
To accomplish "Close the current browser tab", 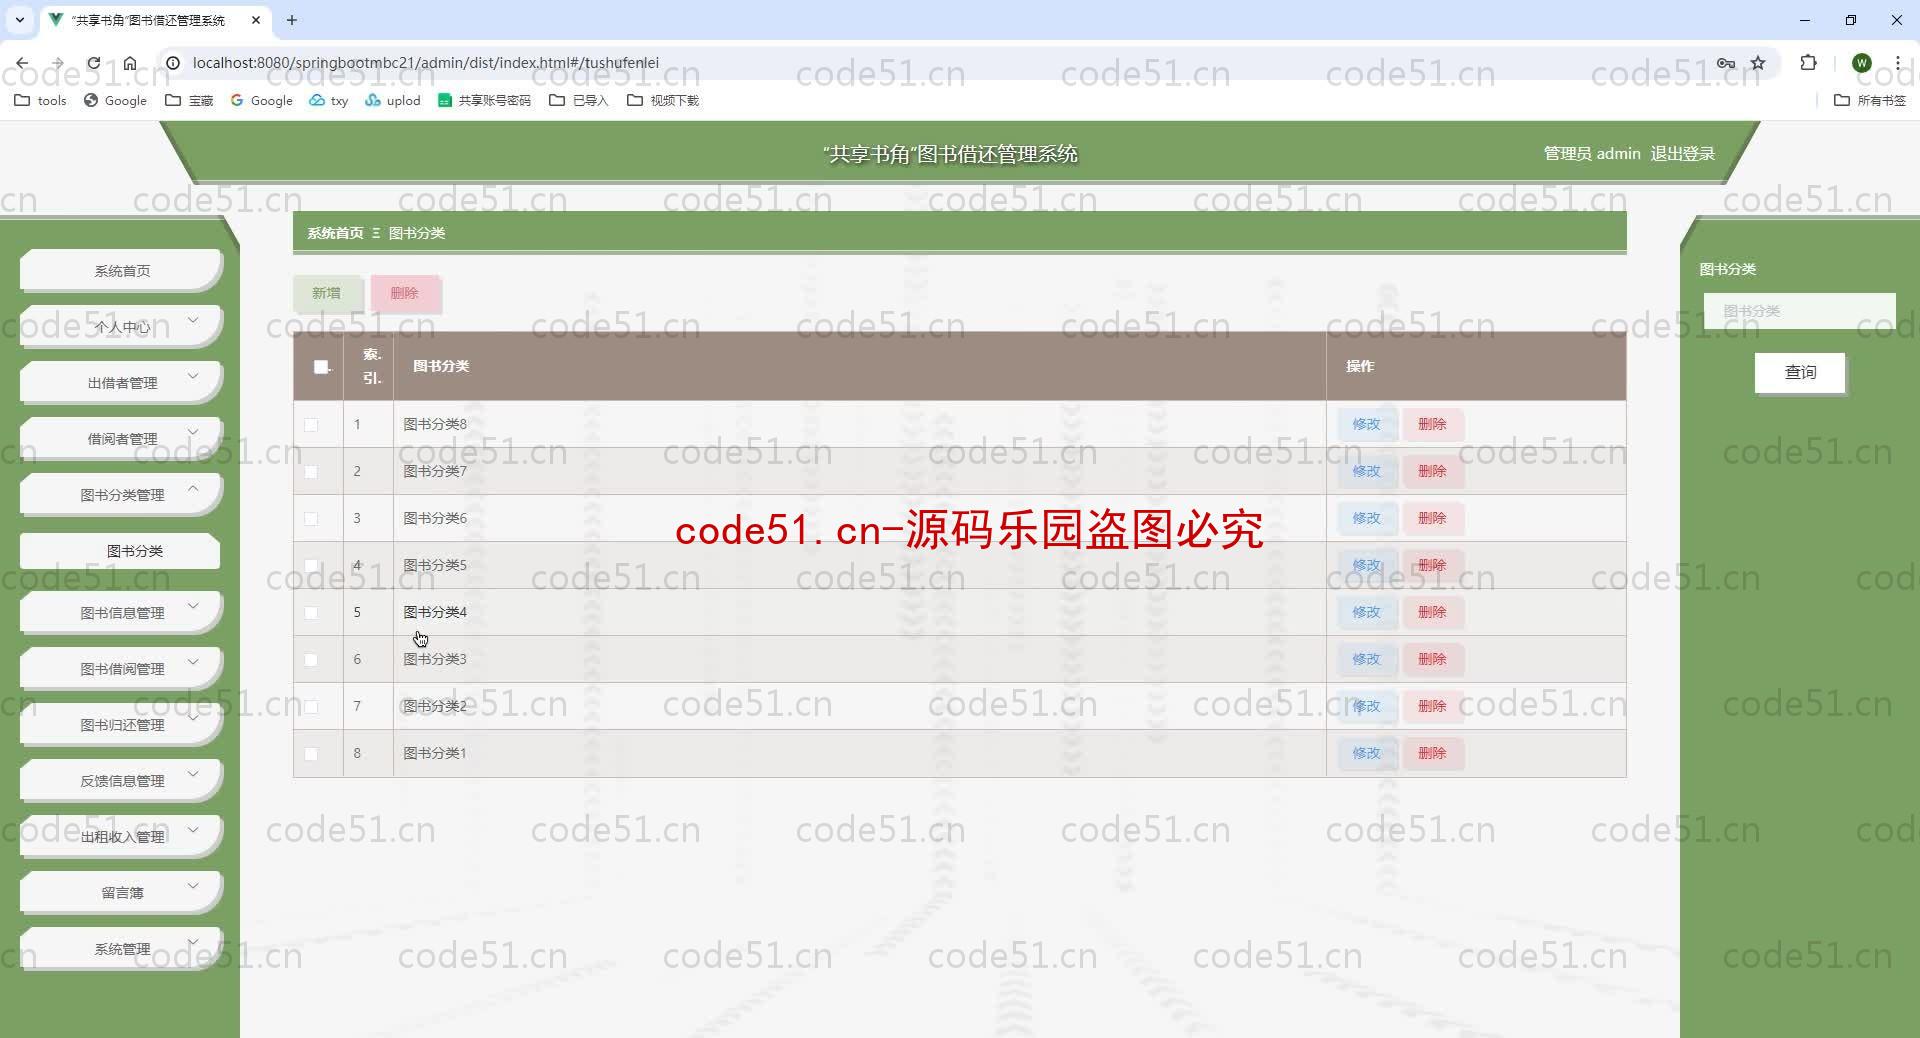I will tap(256, 20).
